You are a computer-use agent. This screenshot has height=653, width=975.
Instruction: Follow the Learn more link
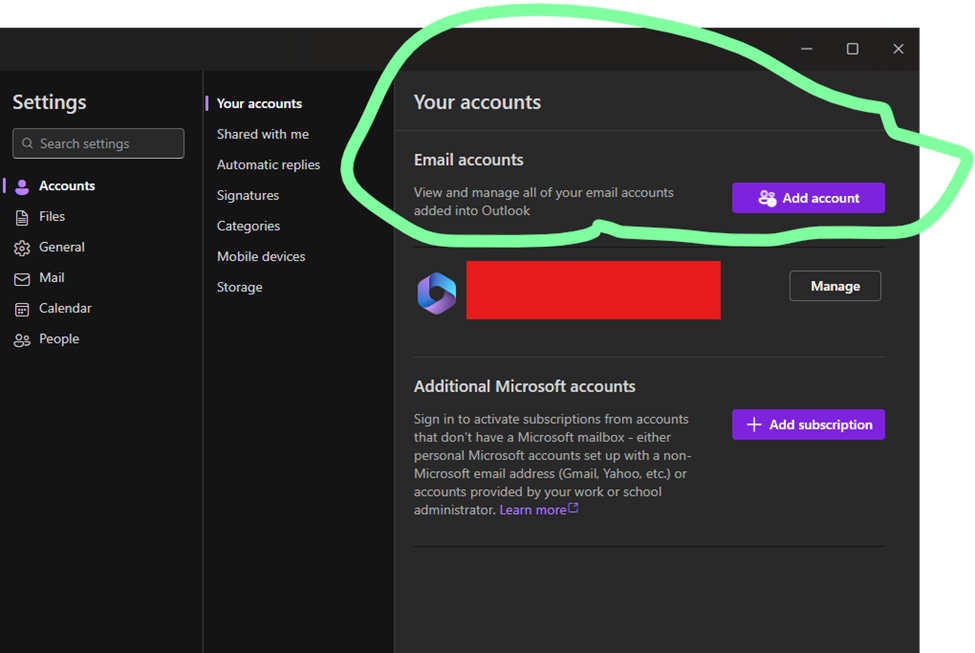click(x=533, y=510)
